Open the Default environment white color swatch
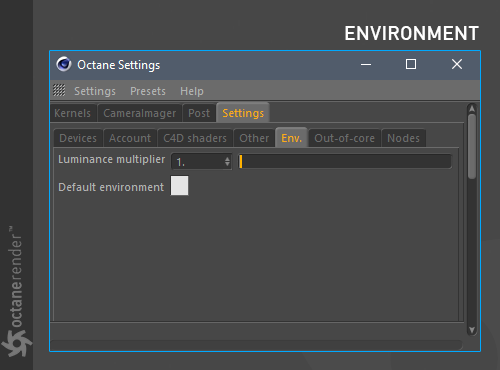 (x=179, y=186)
